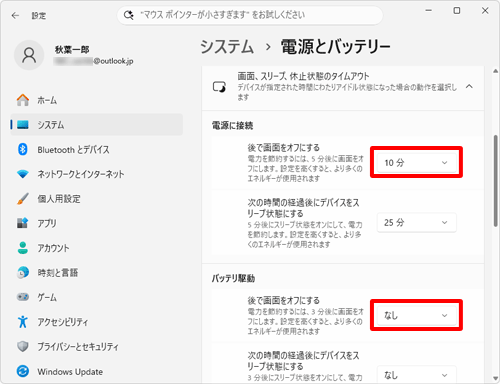Click the settings search box

point(250,15)
